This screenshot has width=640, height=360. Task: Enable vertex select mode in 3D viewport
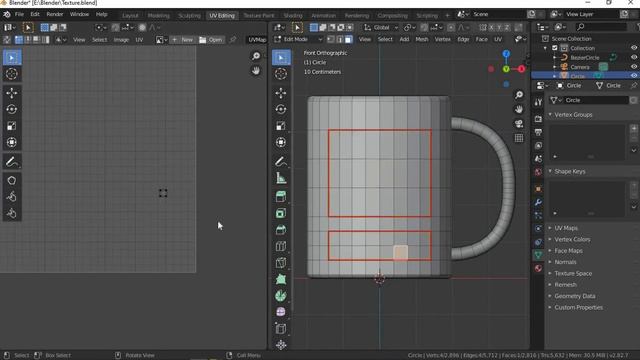point(331,40)
